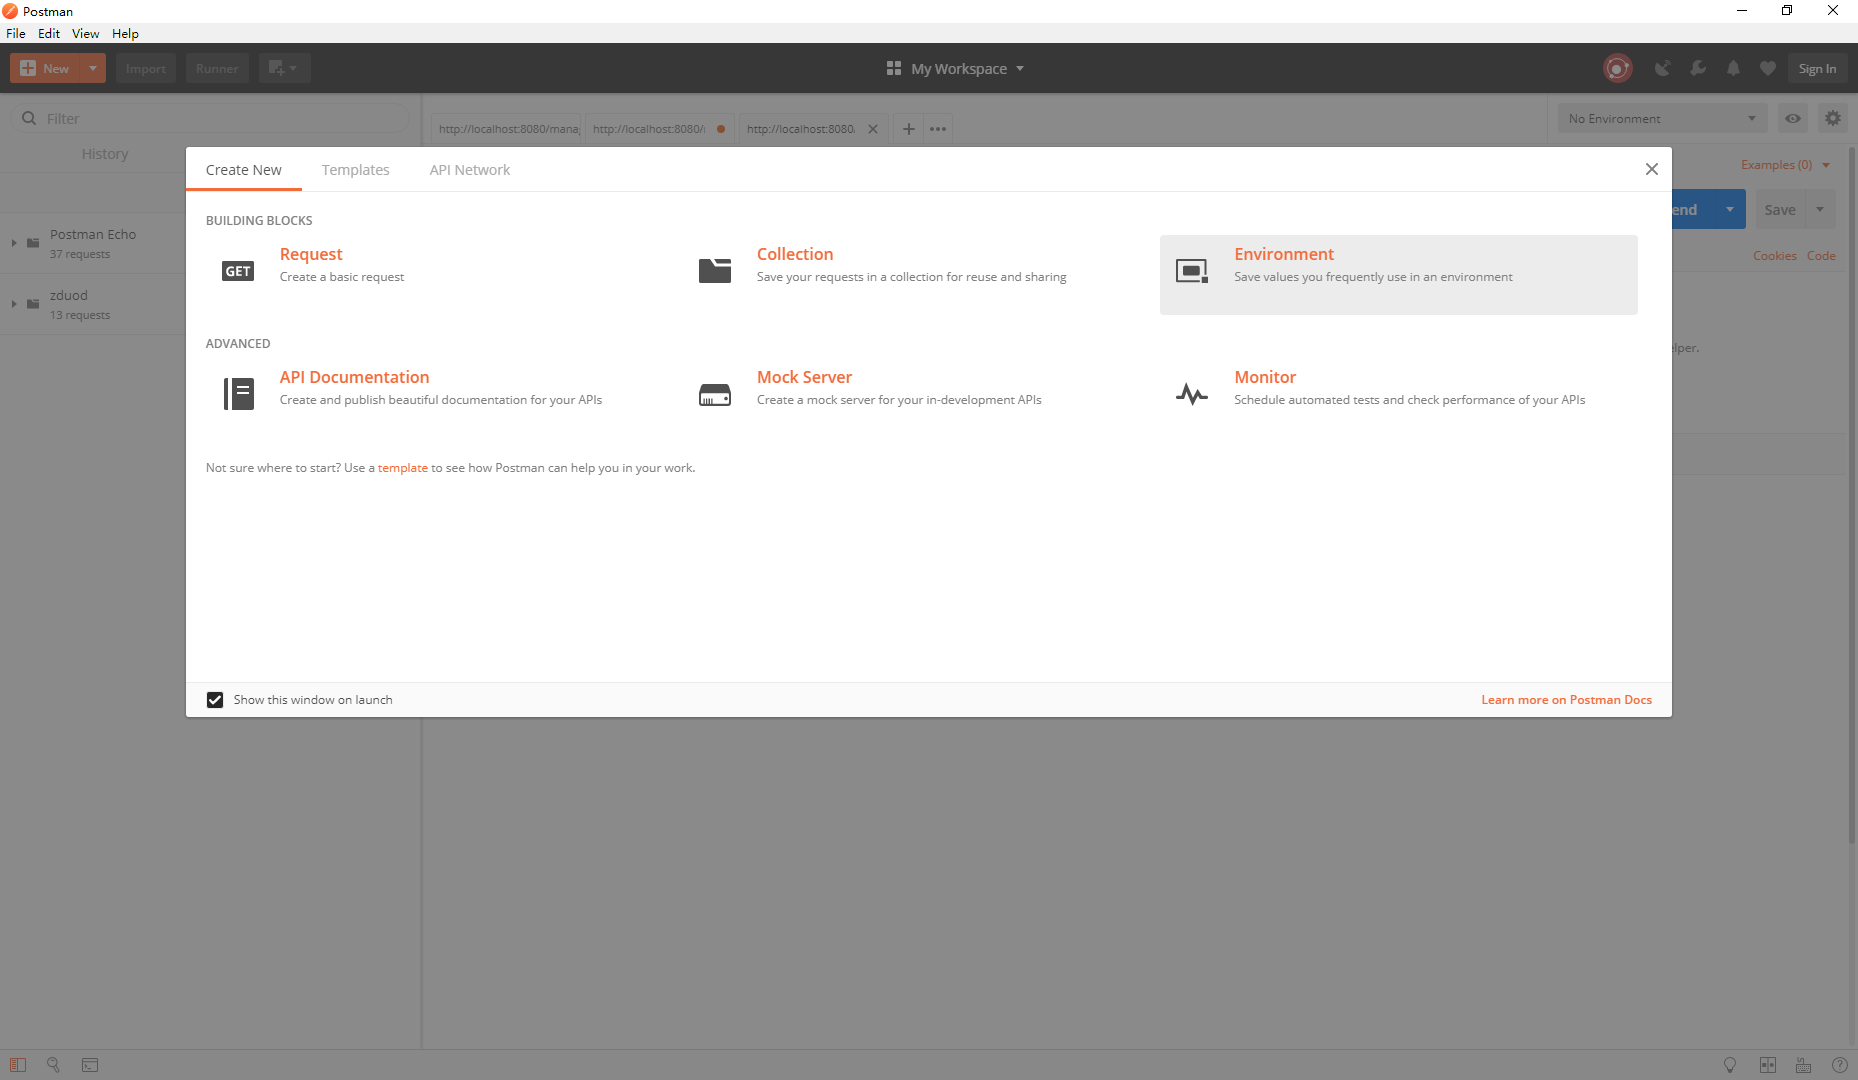Open the notifications bell icon
Viewport: 1858px width, 1080px height.
(1733, 68)
